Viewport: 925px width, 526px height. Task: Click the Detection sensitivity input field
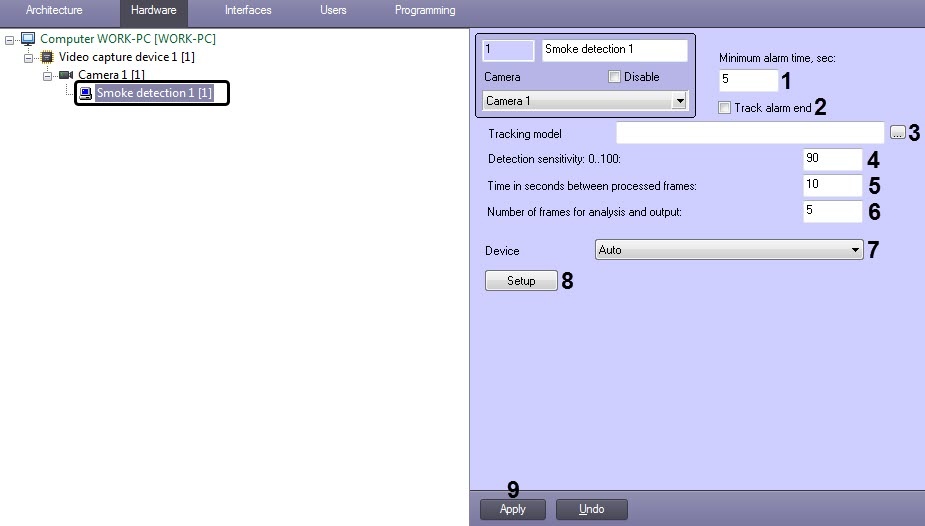[831, 159]
